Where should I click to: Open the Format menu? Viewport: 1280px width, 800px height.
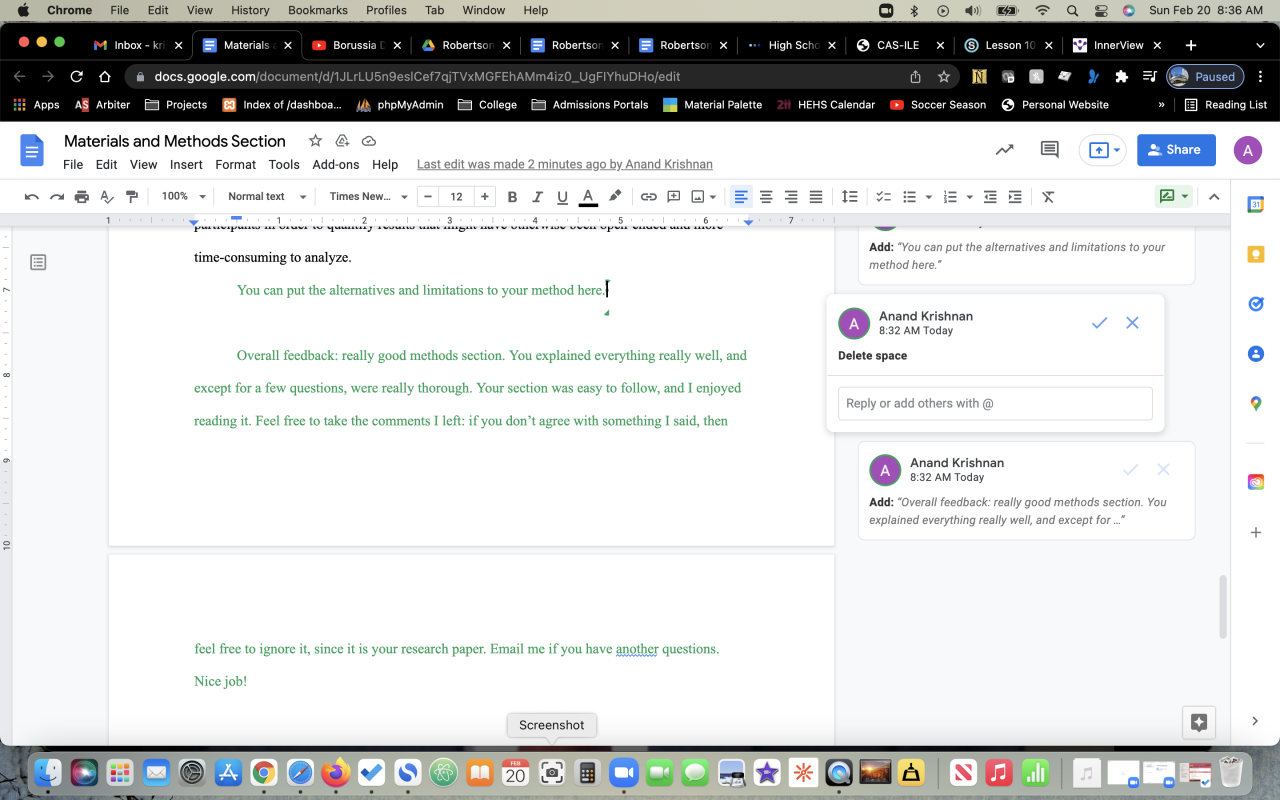236,165
